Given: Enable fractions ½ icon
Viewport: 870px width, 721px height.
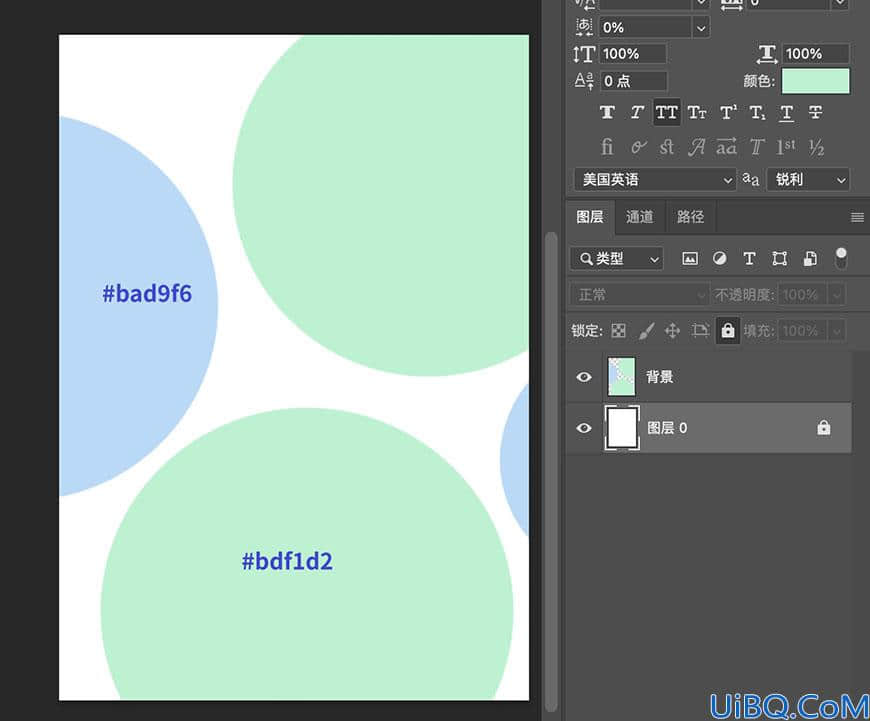Looking at the screenshot, I should (816, 147).
